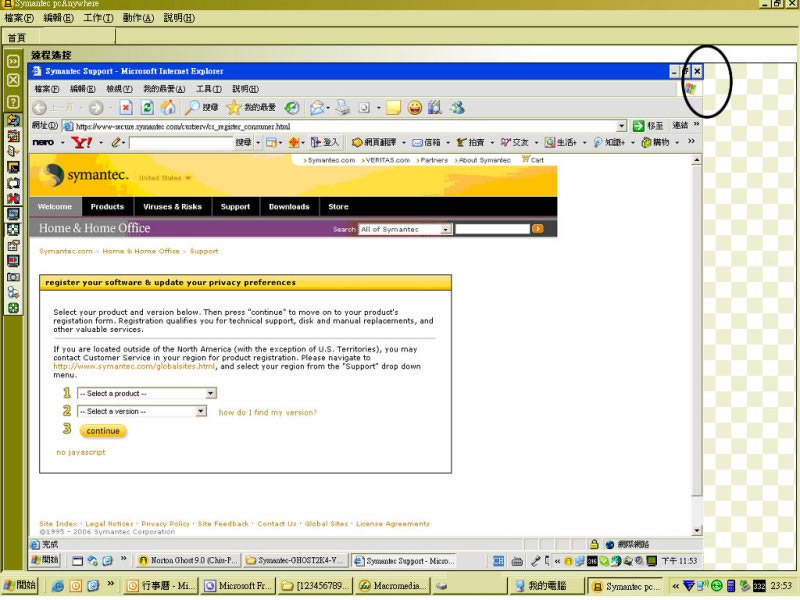The height and width of the screenshot is (600, 800).
Task: Open Macromedia local taskbar button
Action: tap(393, 586)
